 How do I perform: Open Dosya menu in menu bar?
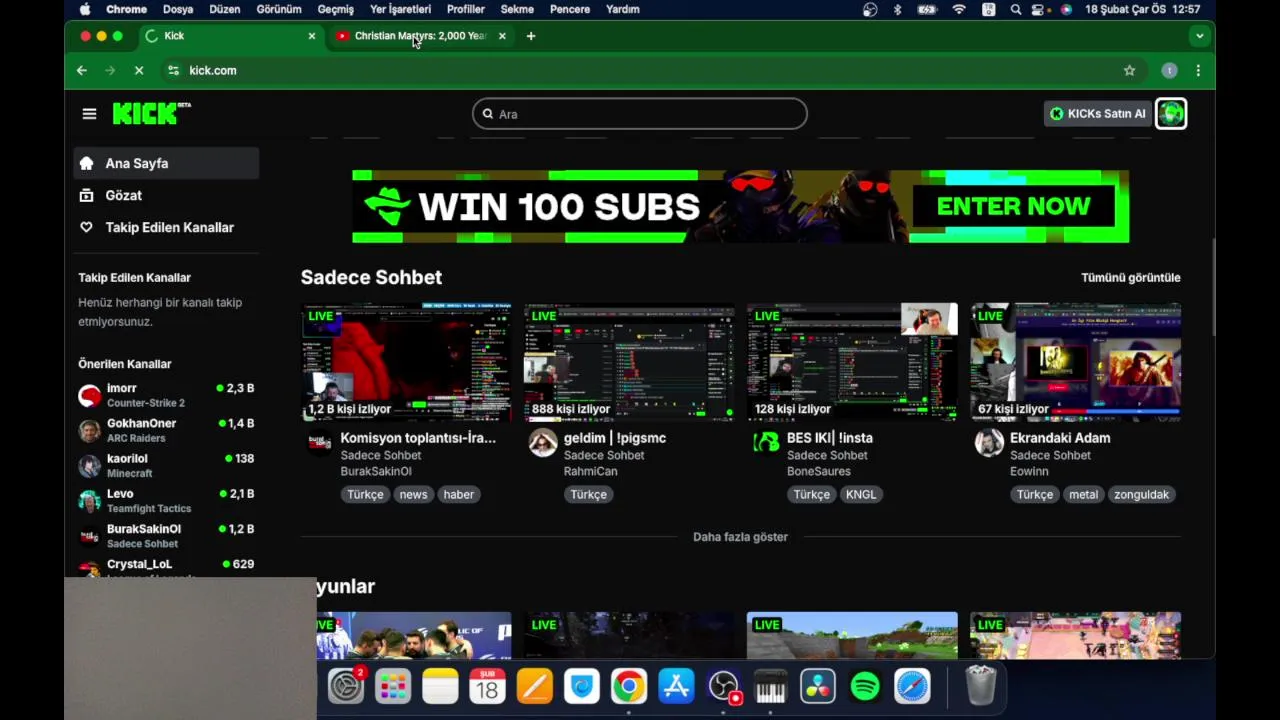pos(178,9)
